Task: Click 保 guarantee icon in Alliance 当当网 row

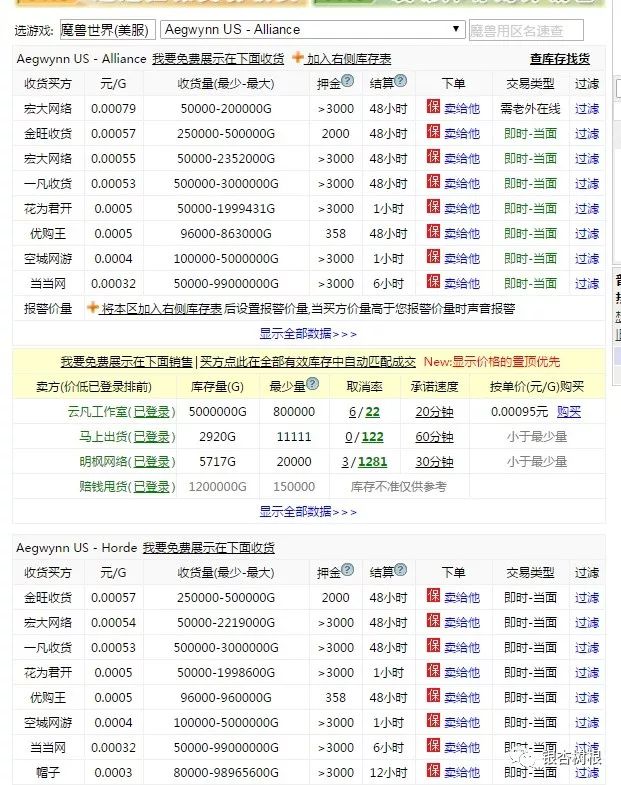Action: [433, 281]
